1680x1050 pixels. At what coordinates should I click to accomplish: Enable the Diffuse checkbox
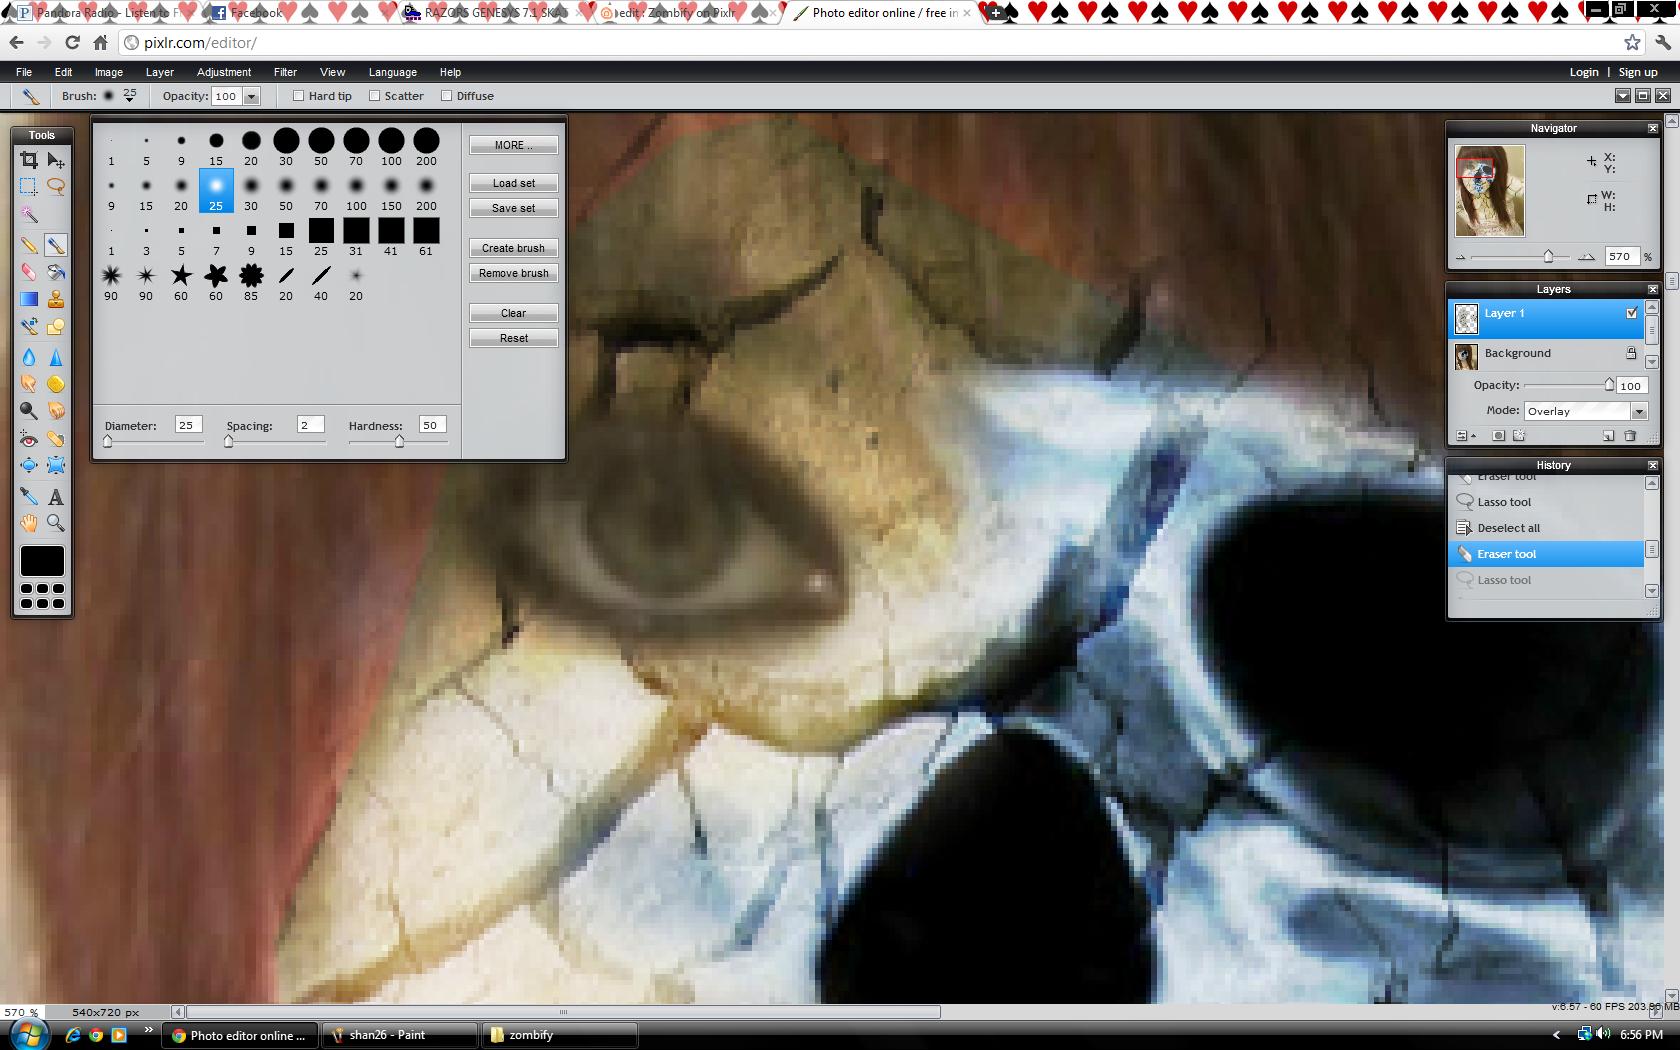pos(446,96)
